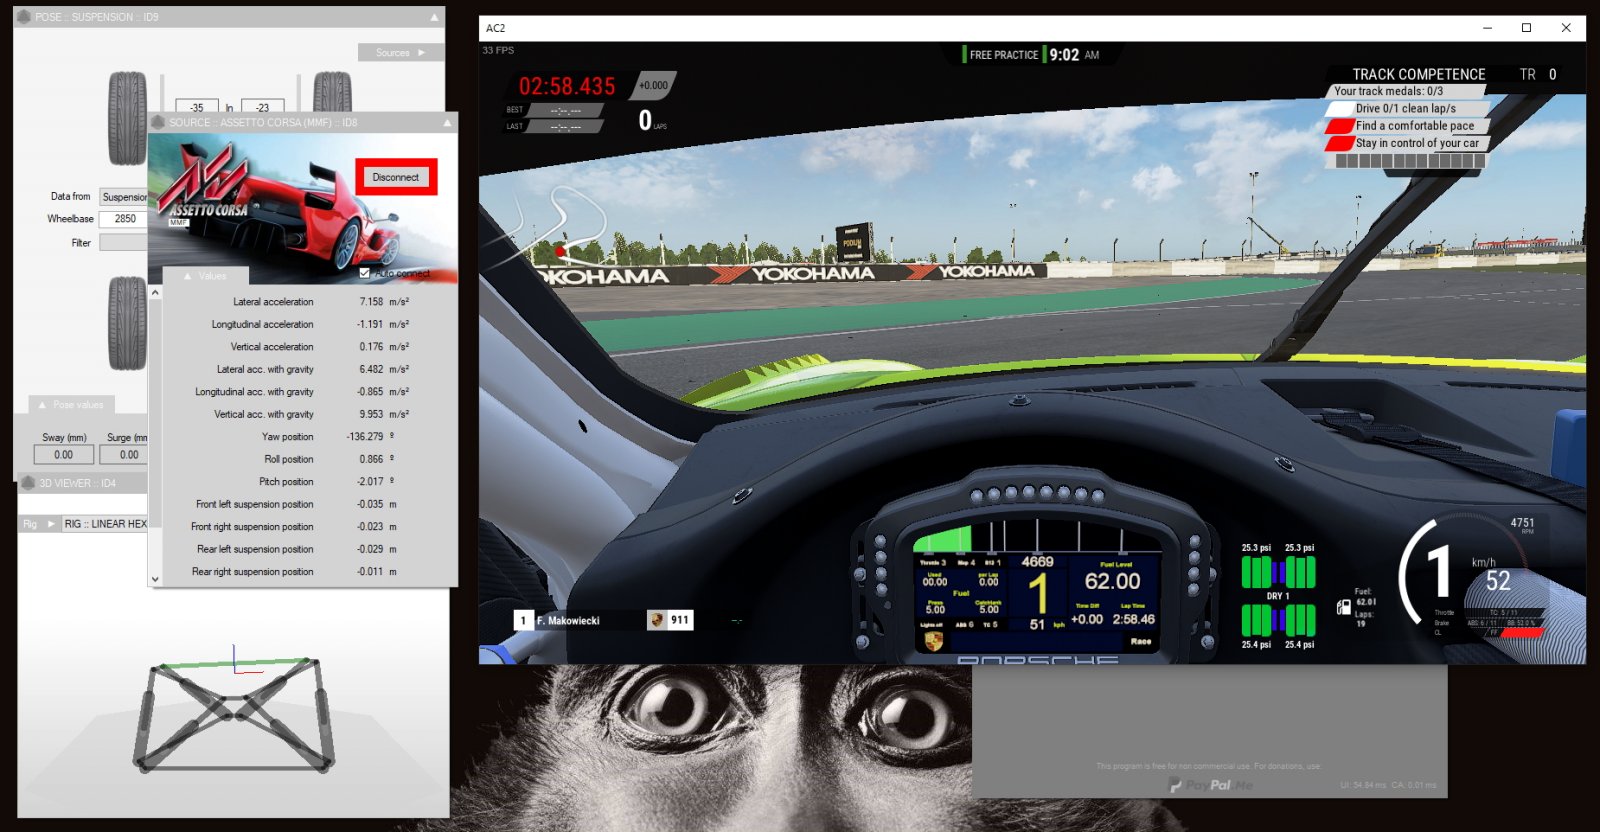Select the Pitch position value -2.017

pyautogui.click(x=370, y=482)
